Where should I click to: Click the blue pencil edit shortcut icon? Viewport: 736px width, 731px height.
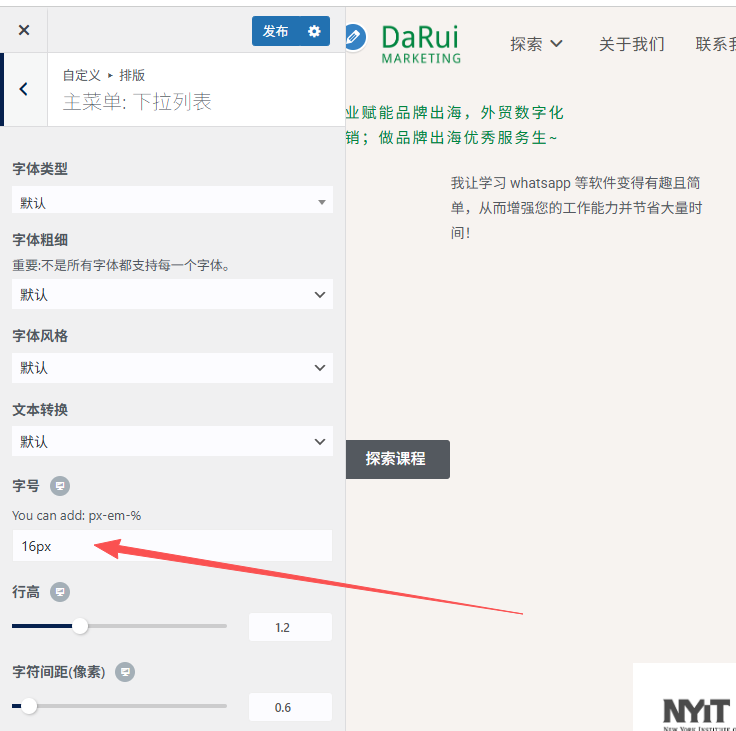(353, 37)
